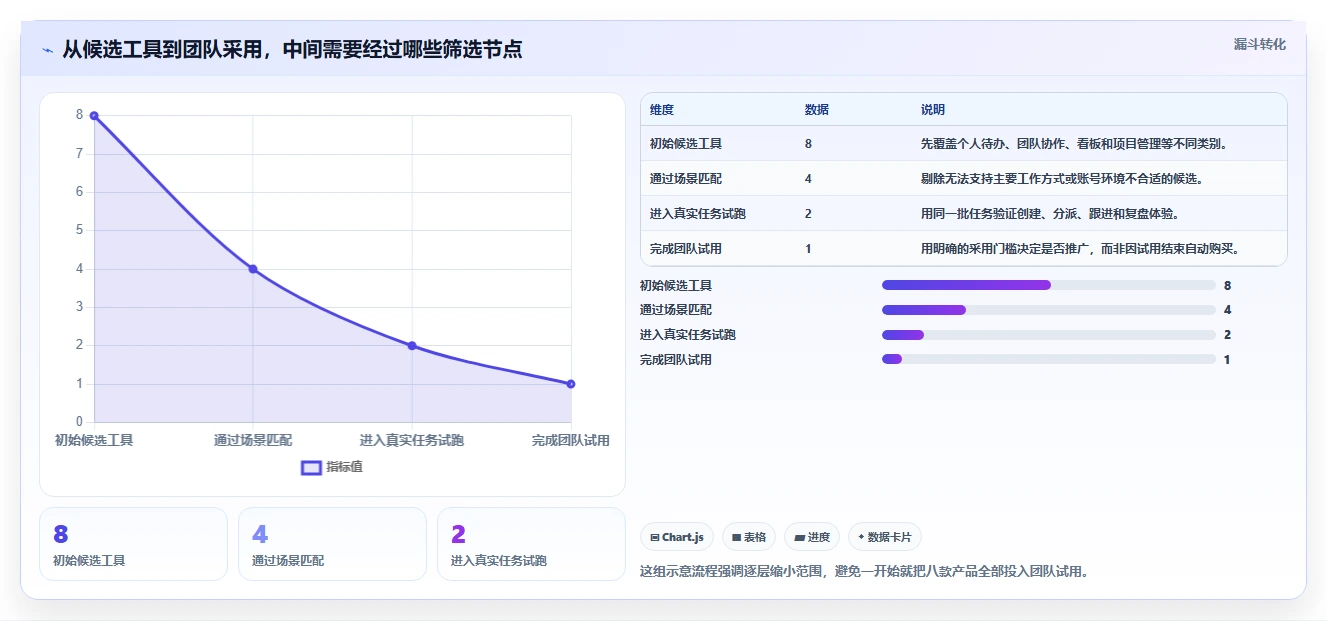1327x621 pixels.
Task: Click the 数据 column header in the table
Action: (816, 110)
